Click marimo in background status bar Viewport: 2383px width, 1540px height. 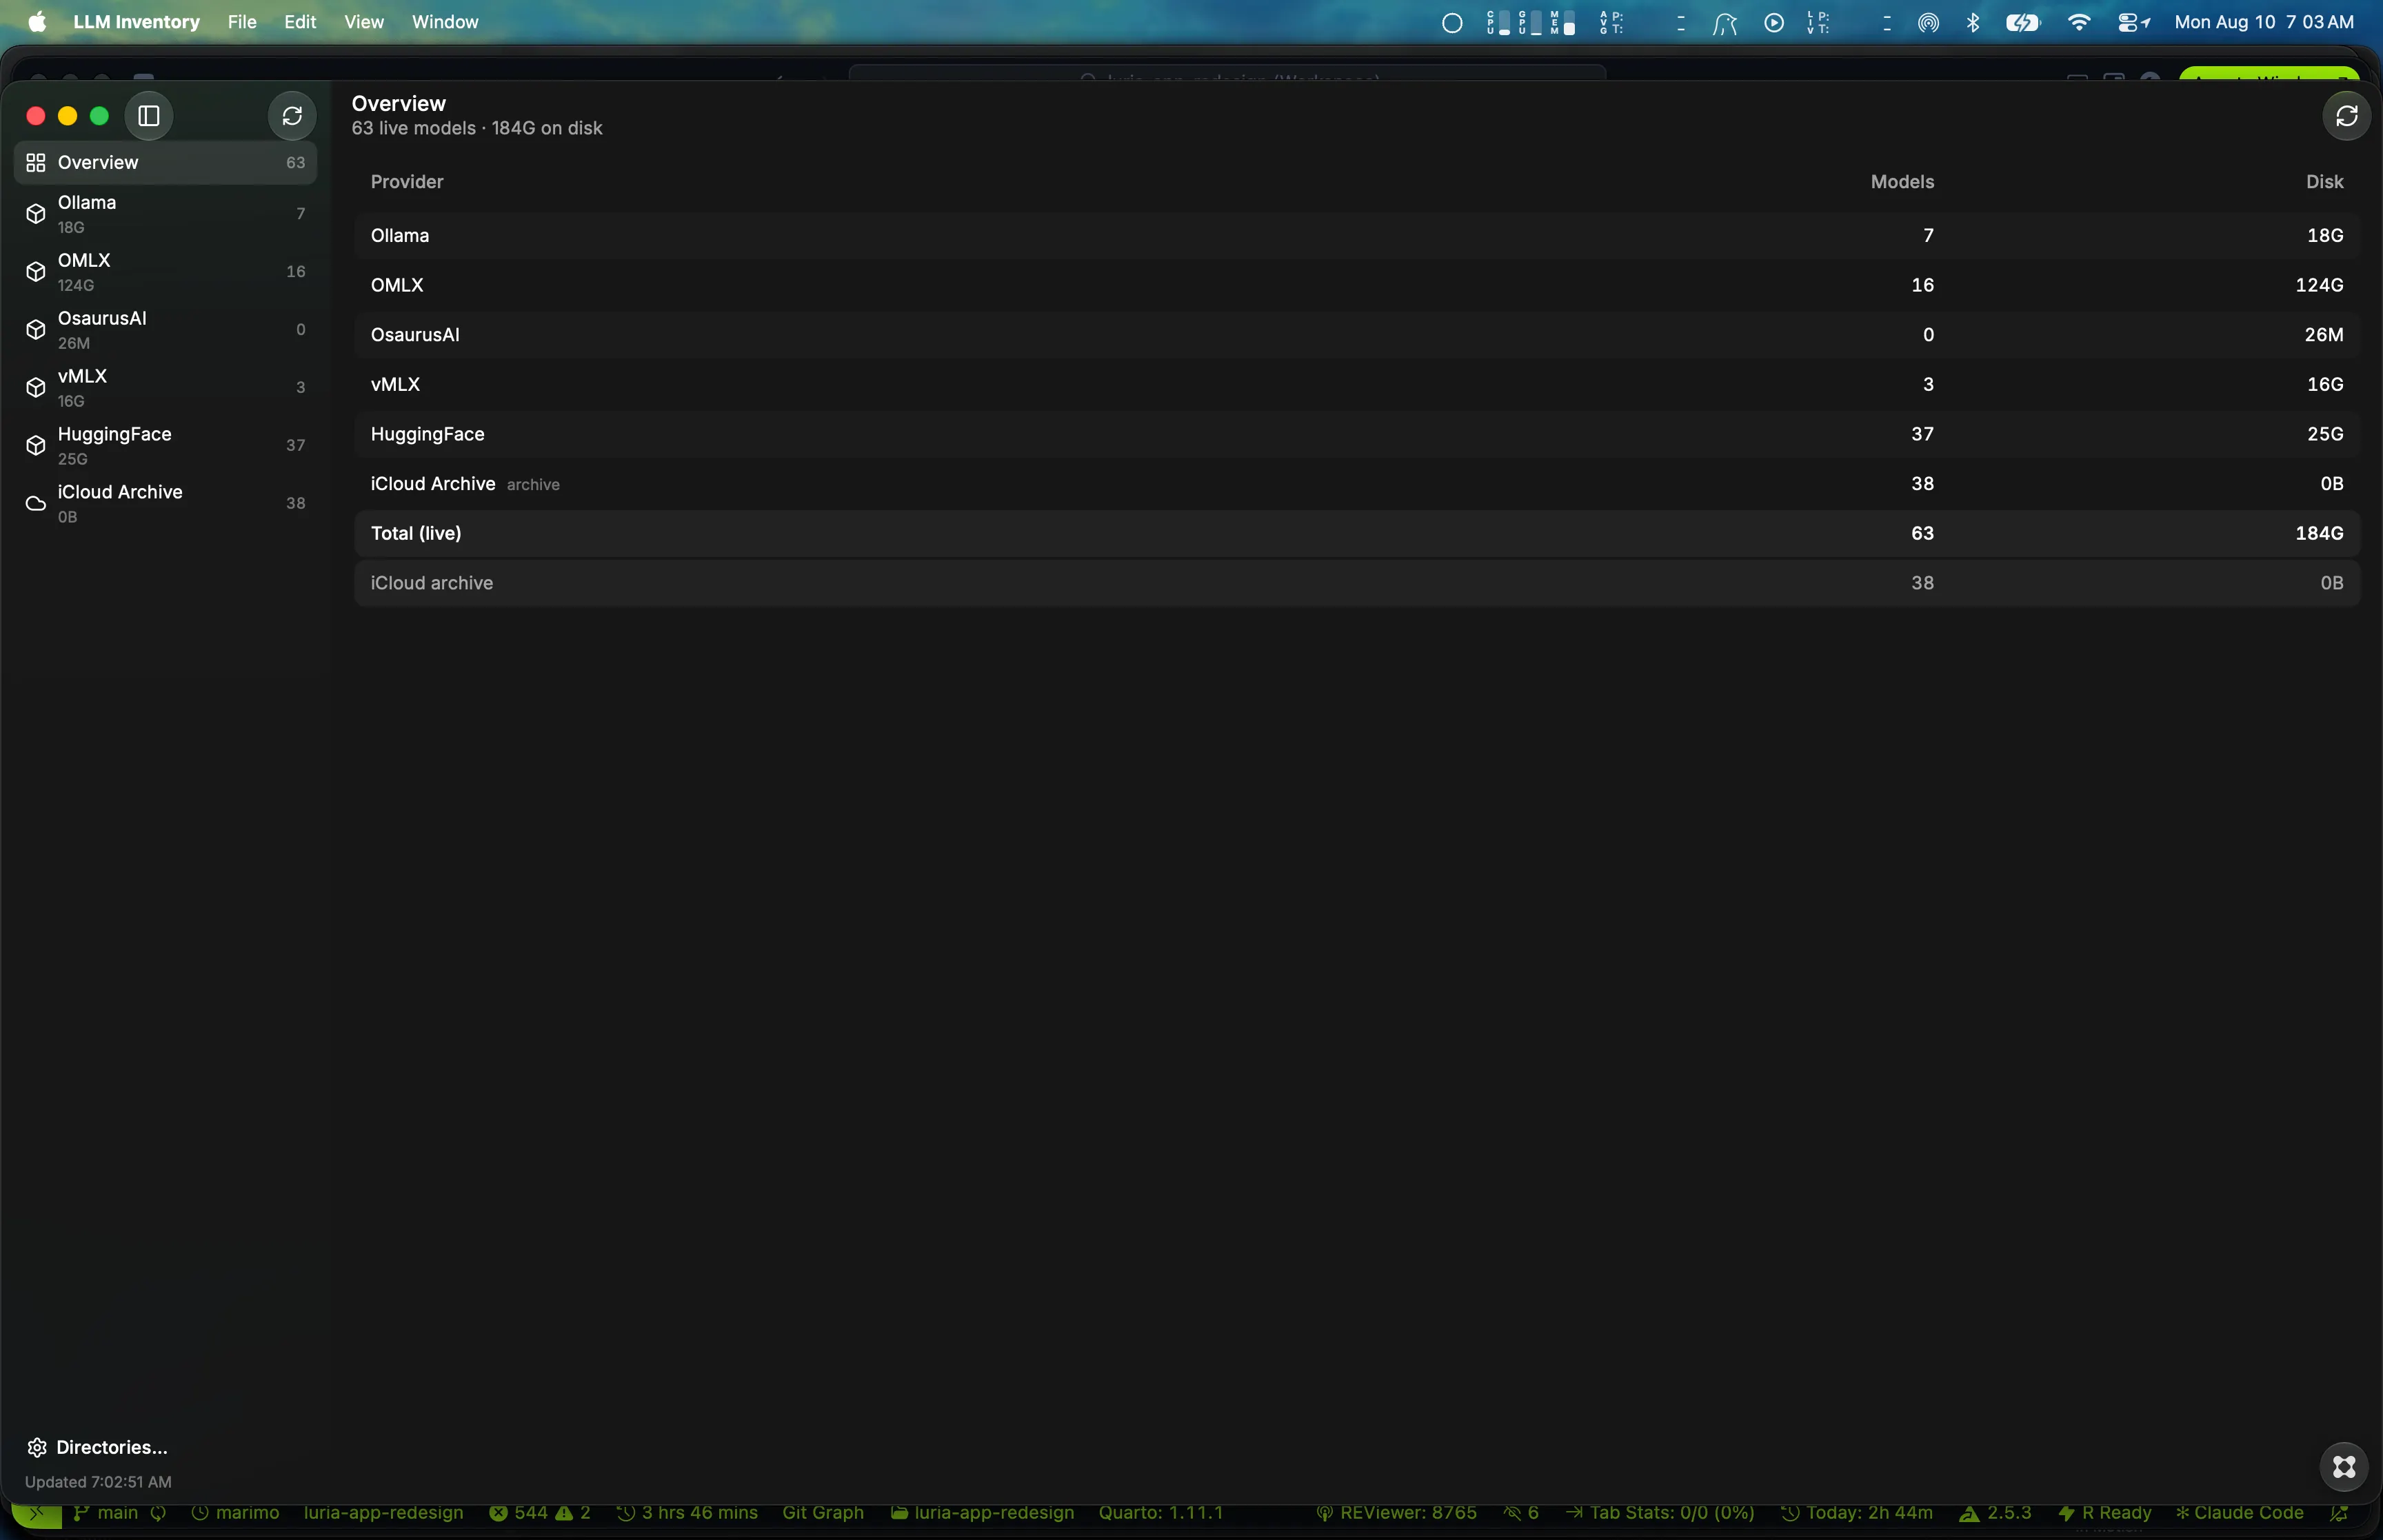tap(236, 1513)
